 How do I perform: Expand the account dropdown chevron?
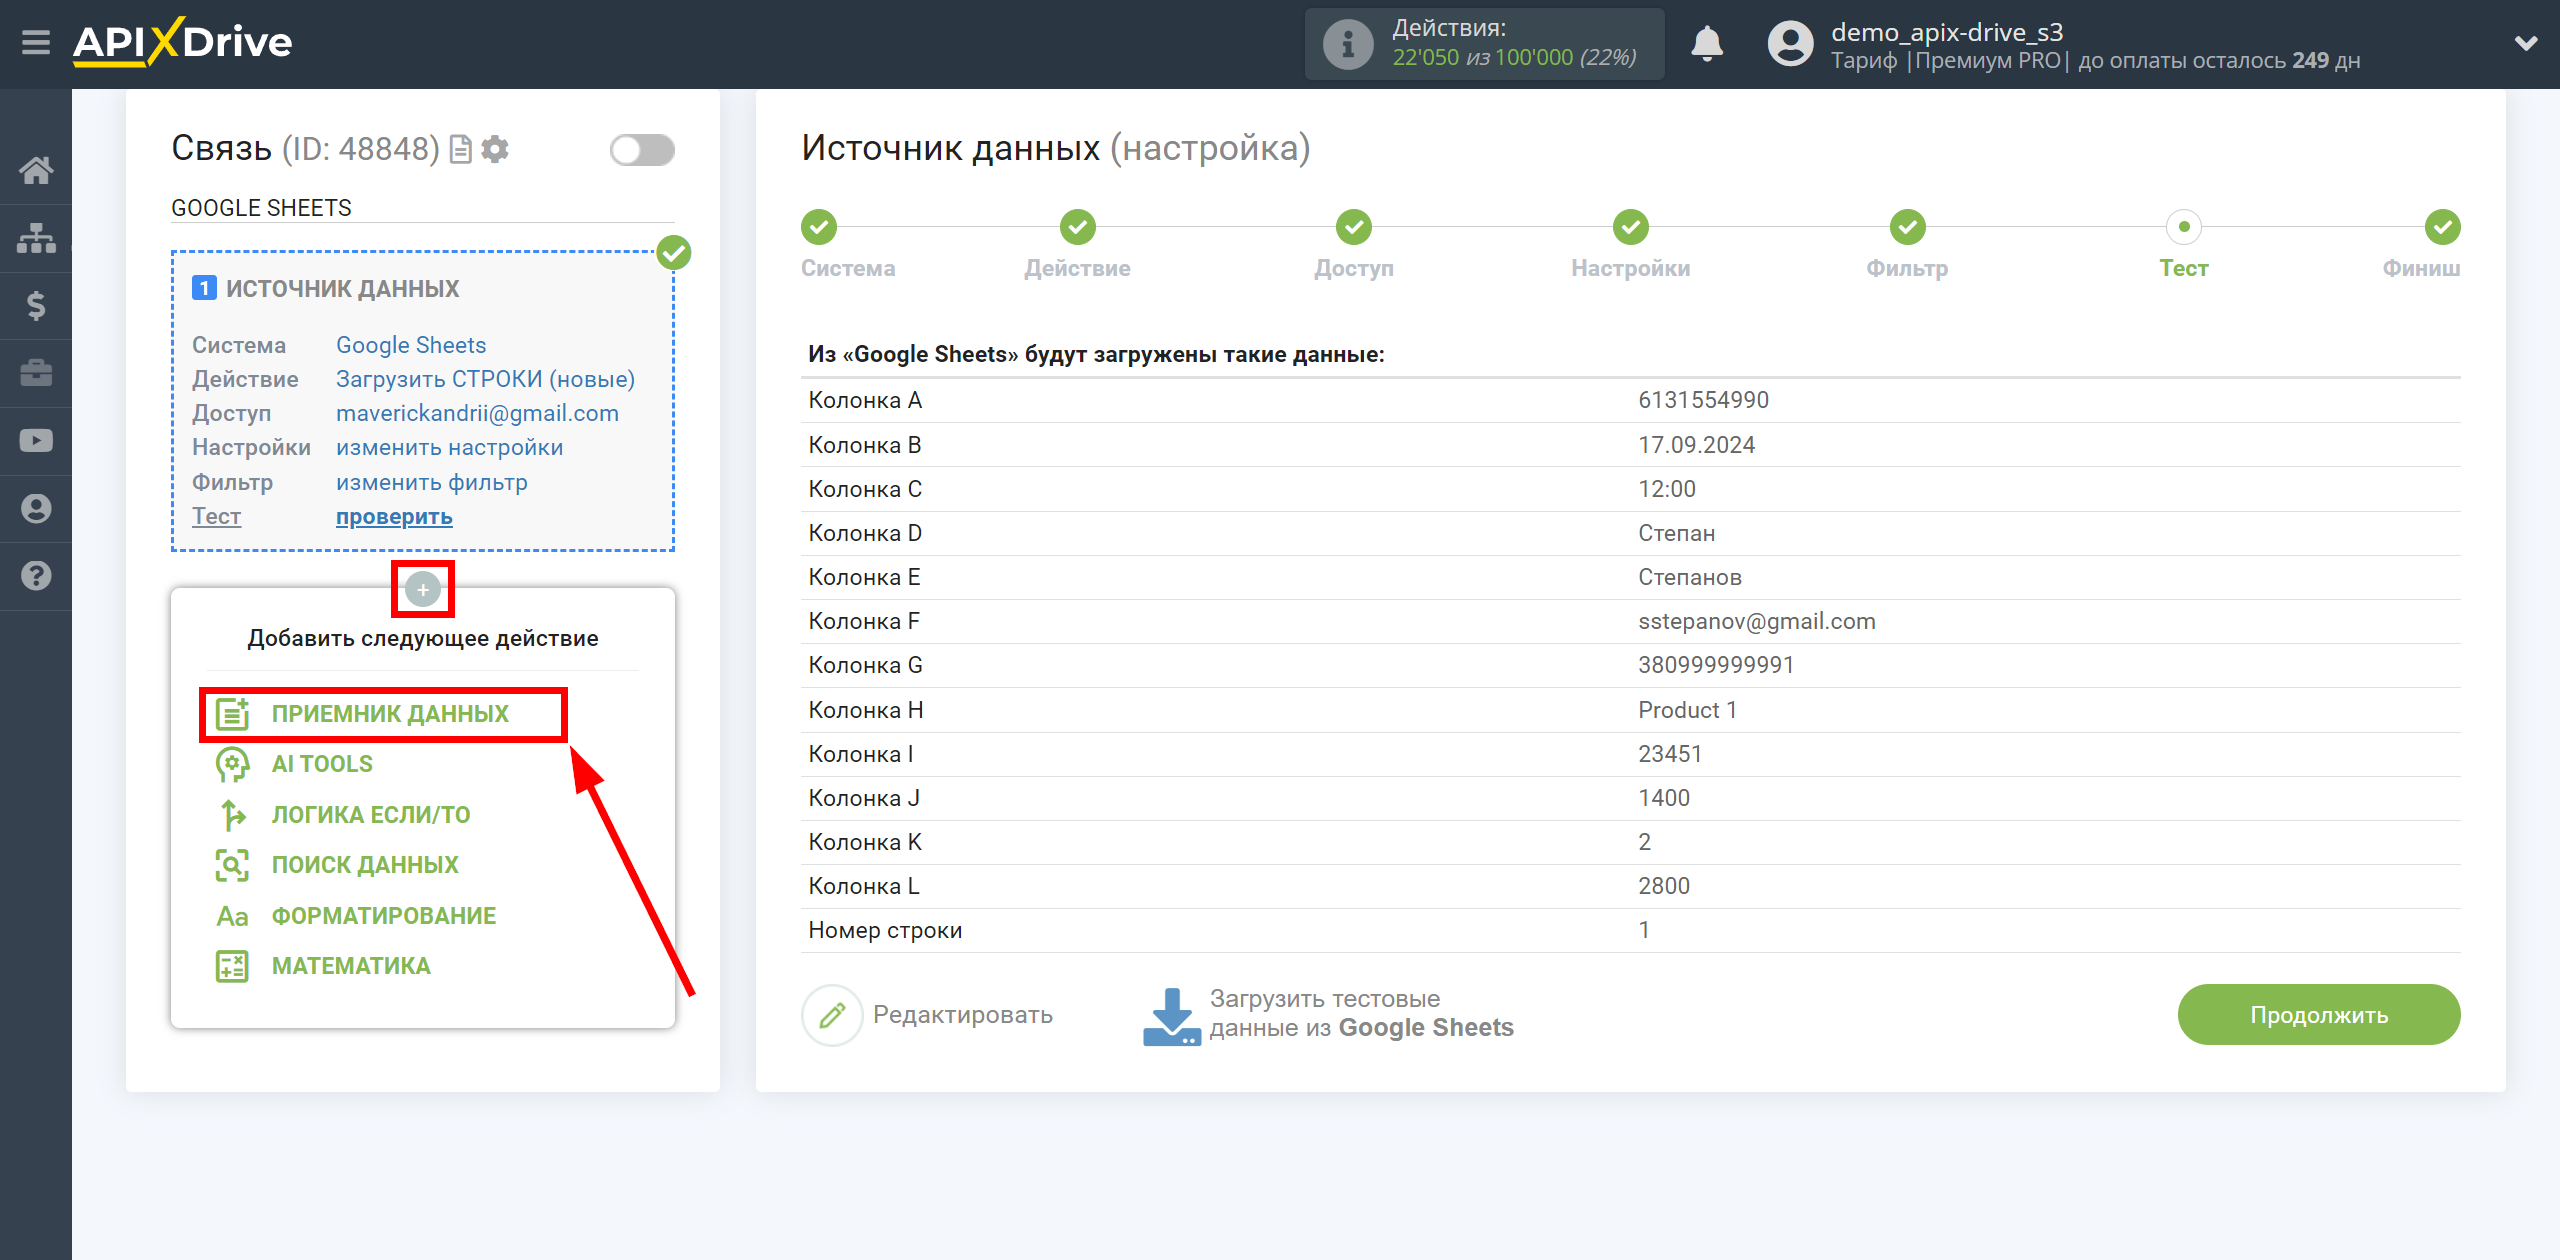[x=2526, y=43]
